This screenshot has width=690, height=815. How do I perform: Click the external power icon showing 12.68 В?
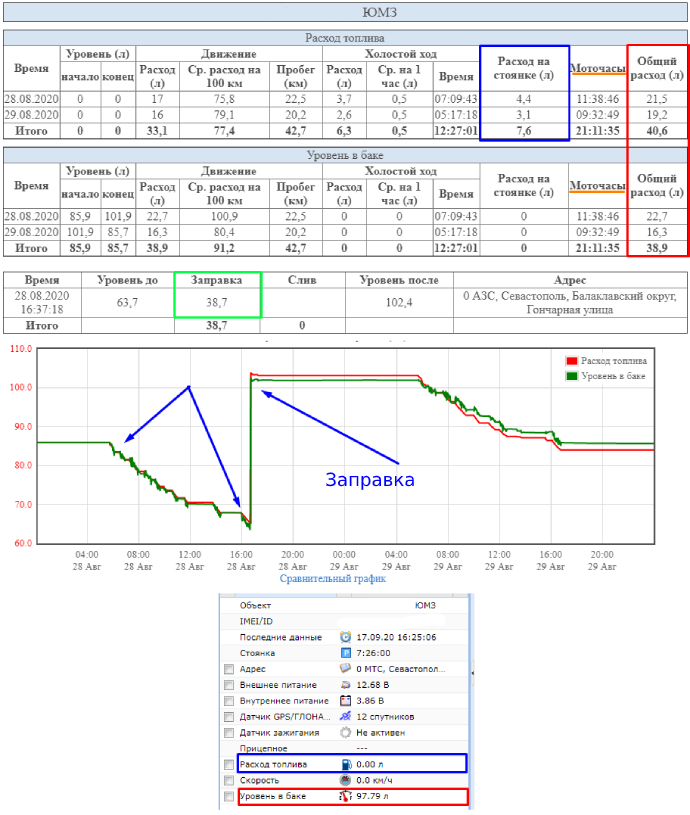click(x=345, y=685)
